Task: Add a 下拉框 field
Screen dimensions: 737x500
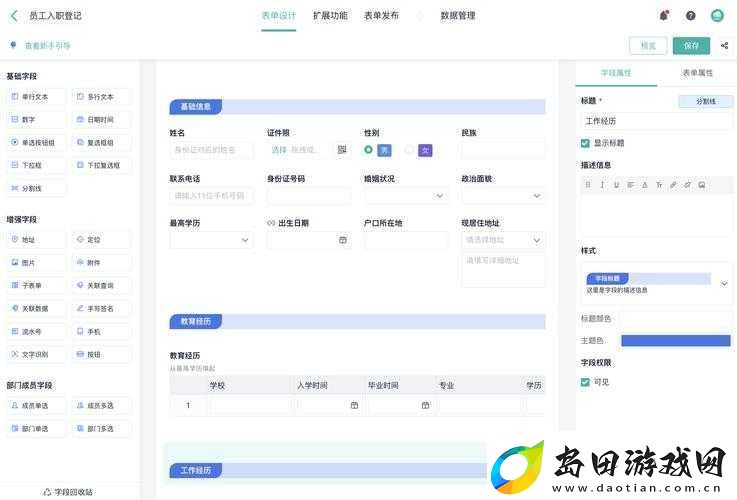Action: pyautogui.click(x=36, y=165)
